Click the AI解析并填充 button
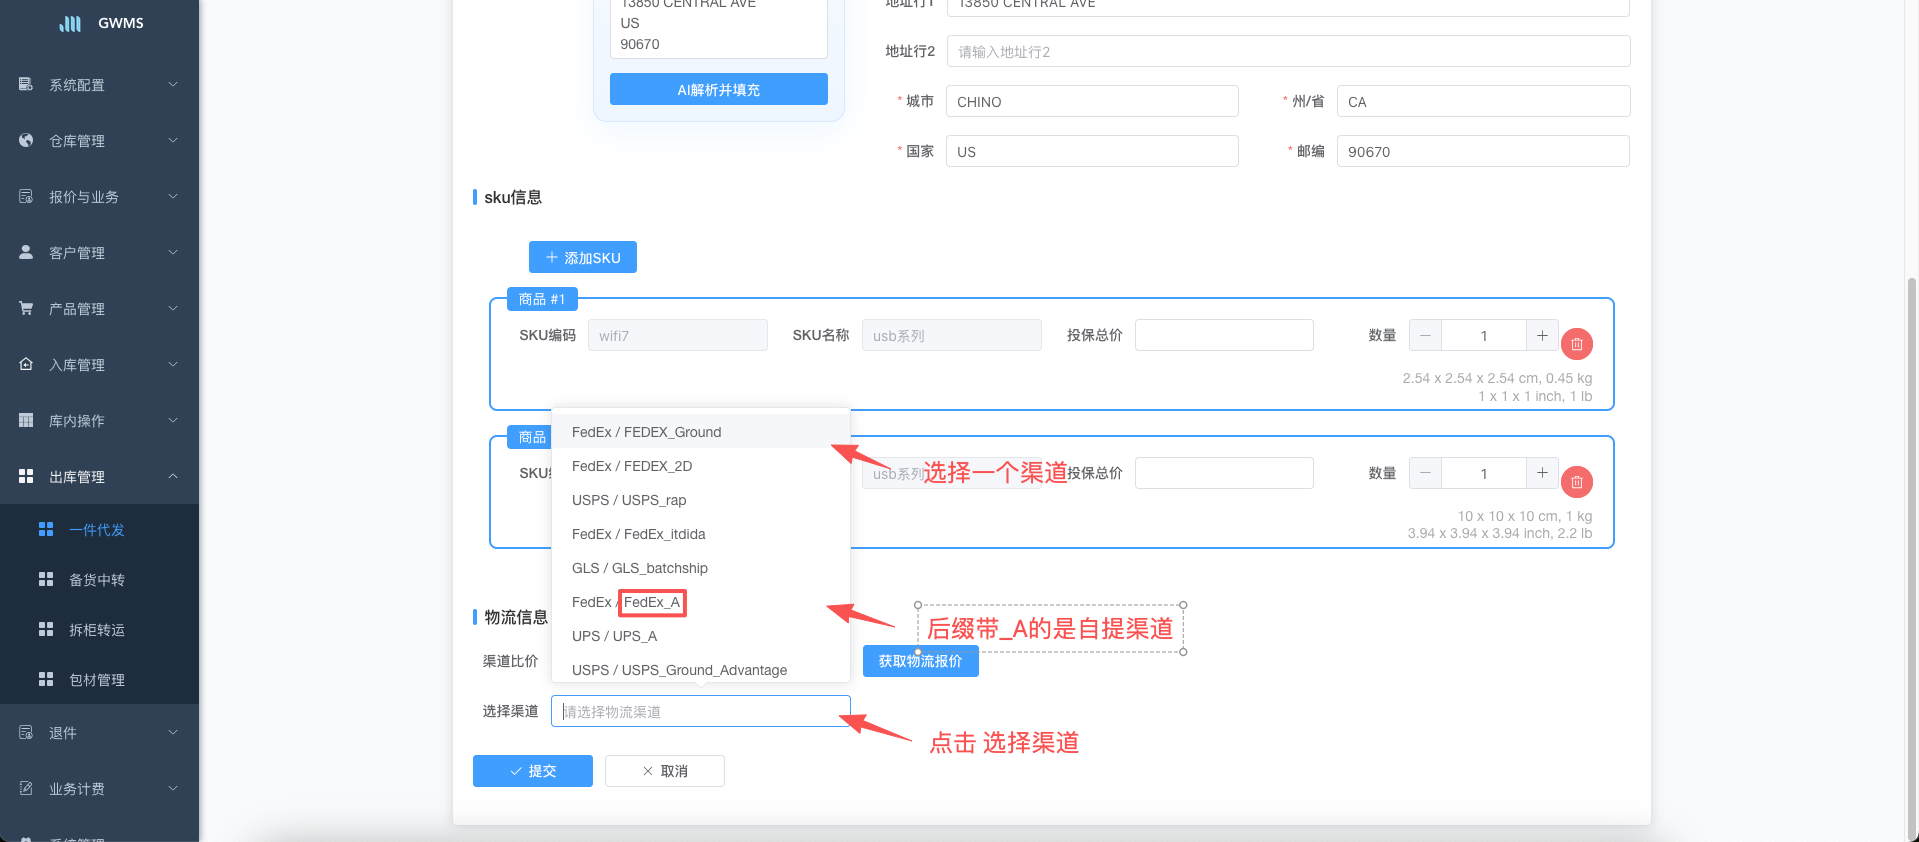The image size is (1919, 842). (718, 89)
